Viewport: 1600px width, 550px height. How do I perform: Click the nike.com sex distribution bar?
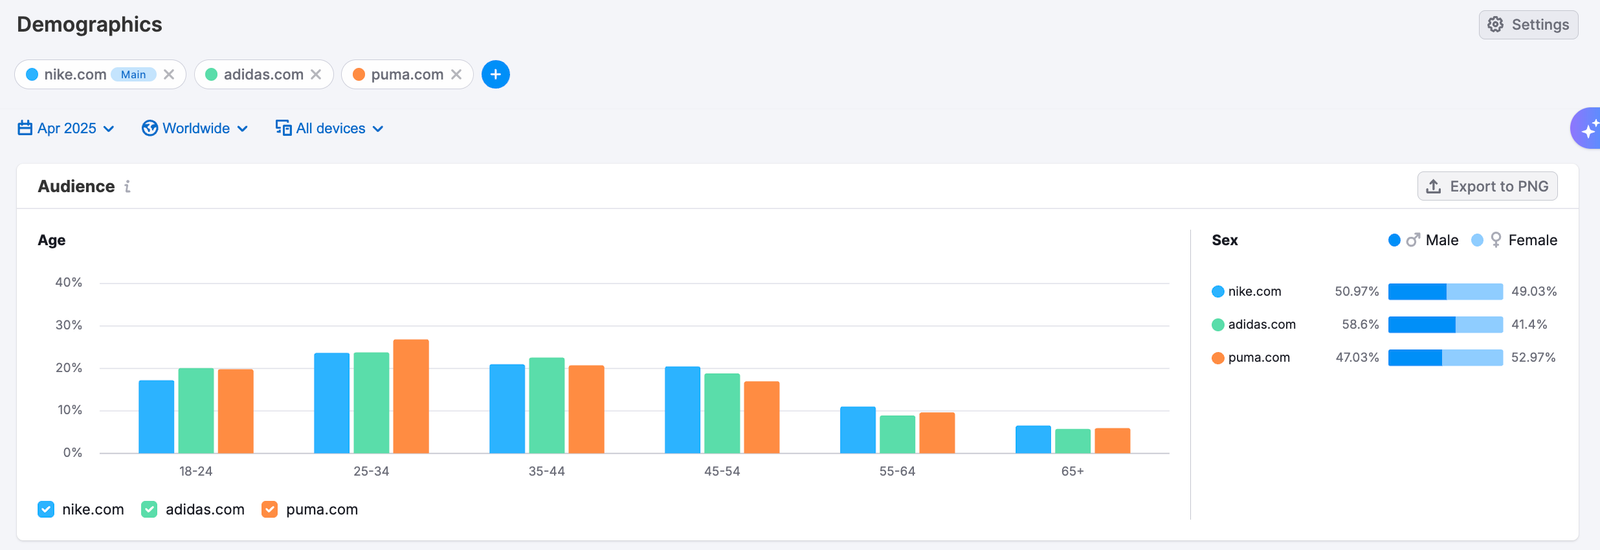[1445, 292]
